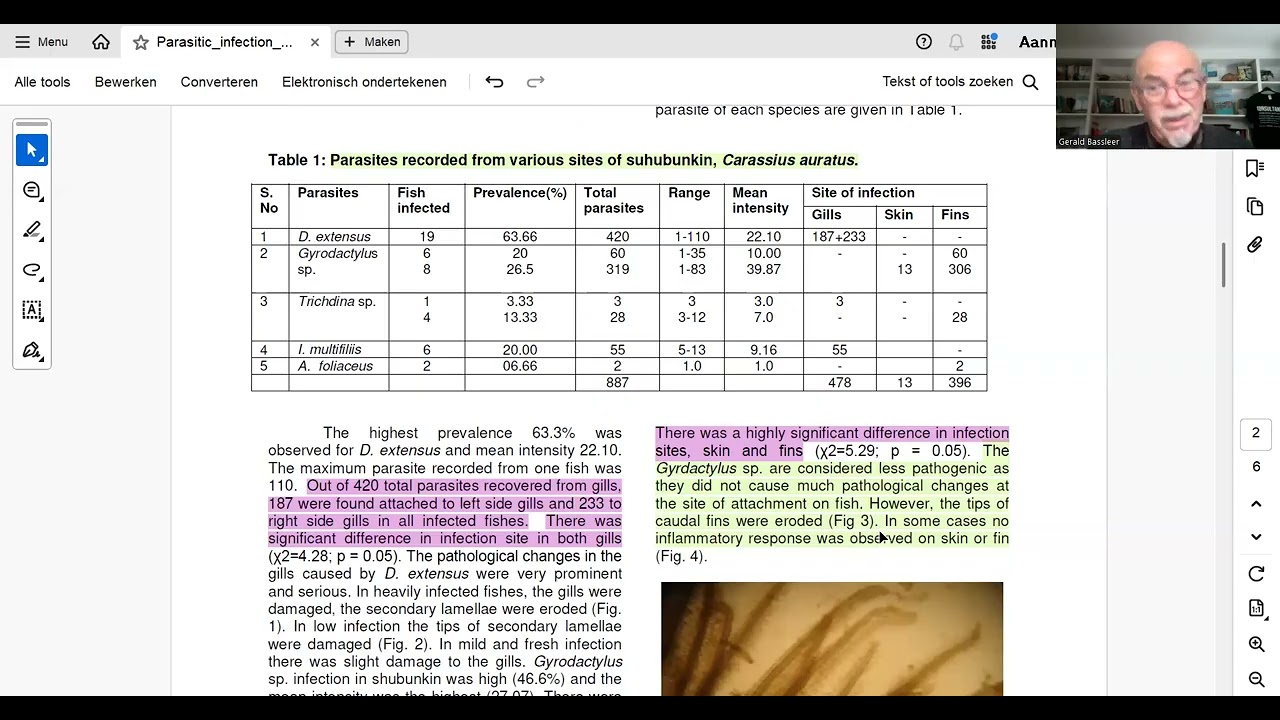This screenshot has width=1280, height=720.
Task: Choose the sign fill pen tool
Action: click(x=32, y=350)
